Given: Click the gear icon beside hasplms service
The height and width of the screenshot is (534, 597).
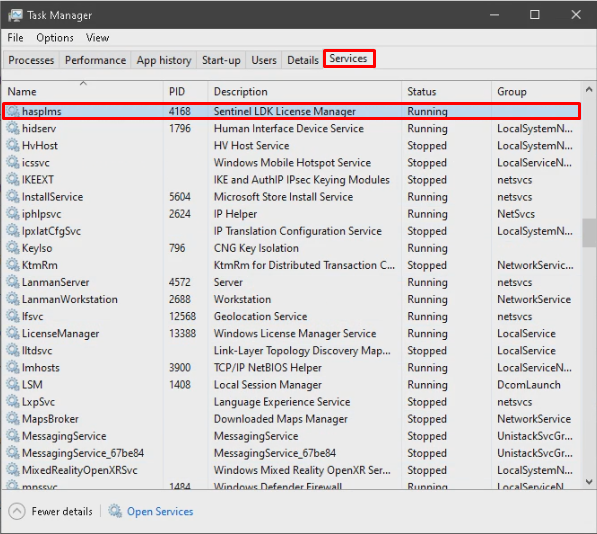Looking at the screenshot, I should tap(13, 111).
